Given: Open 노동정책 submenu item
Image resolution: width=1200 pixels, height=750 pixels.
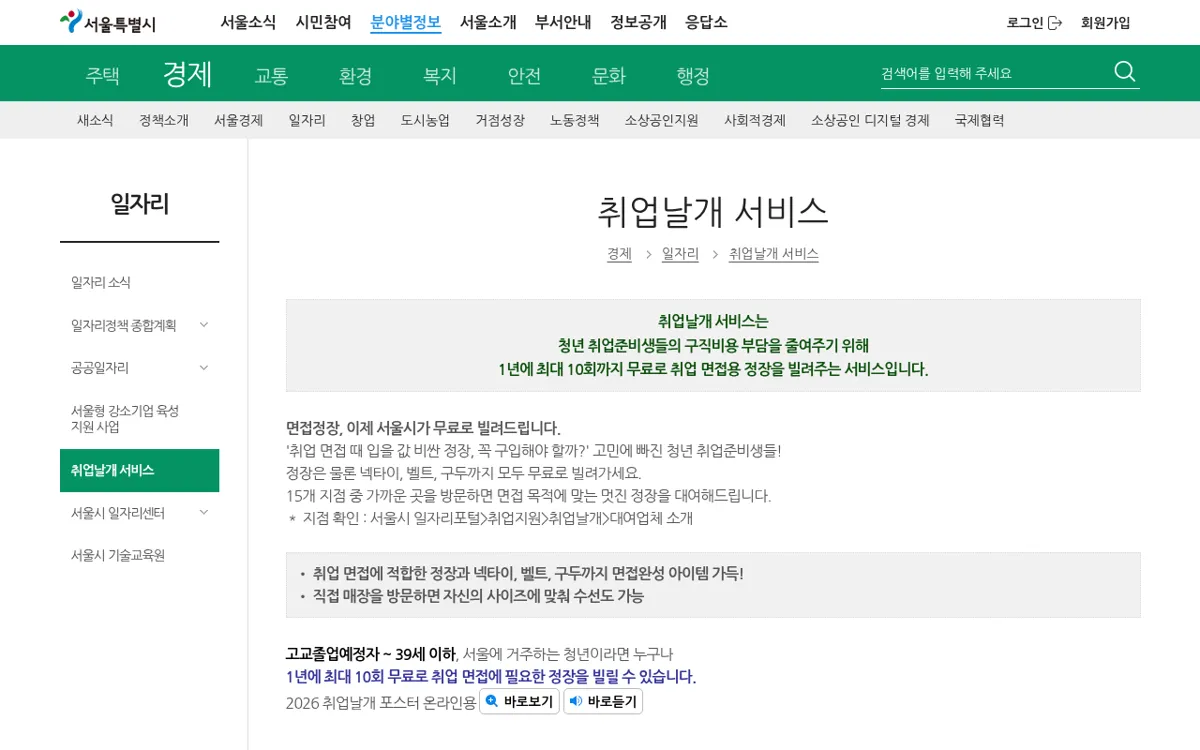Looking at the screenshot, I should 574,120.
